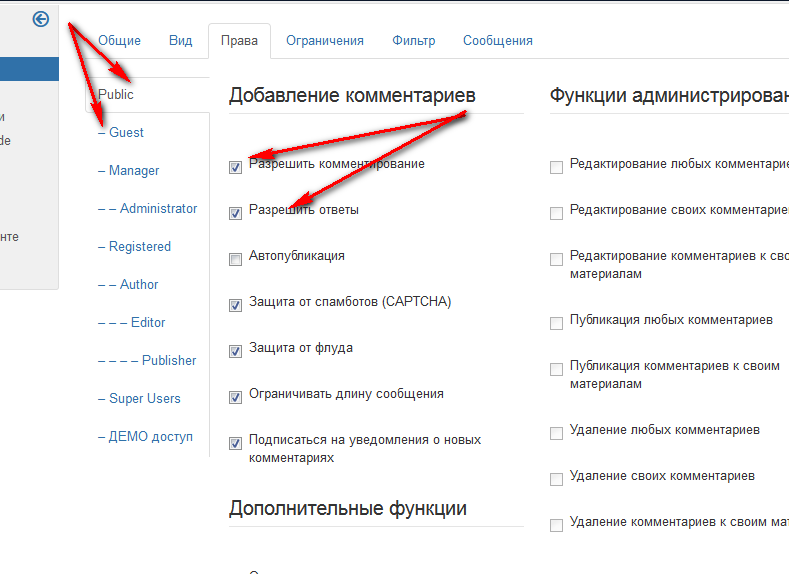Open the Общие tab
The width and height of the screenshot is (789, 574).
click(x=119, y=41)
